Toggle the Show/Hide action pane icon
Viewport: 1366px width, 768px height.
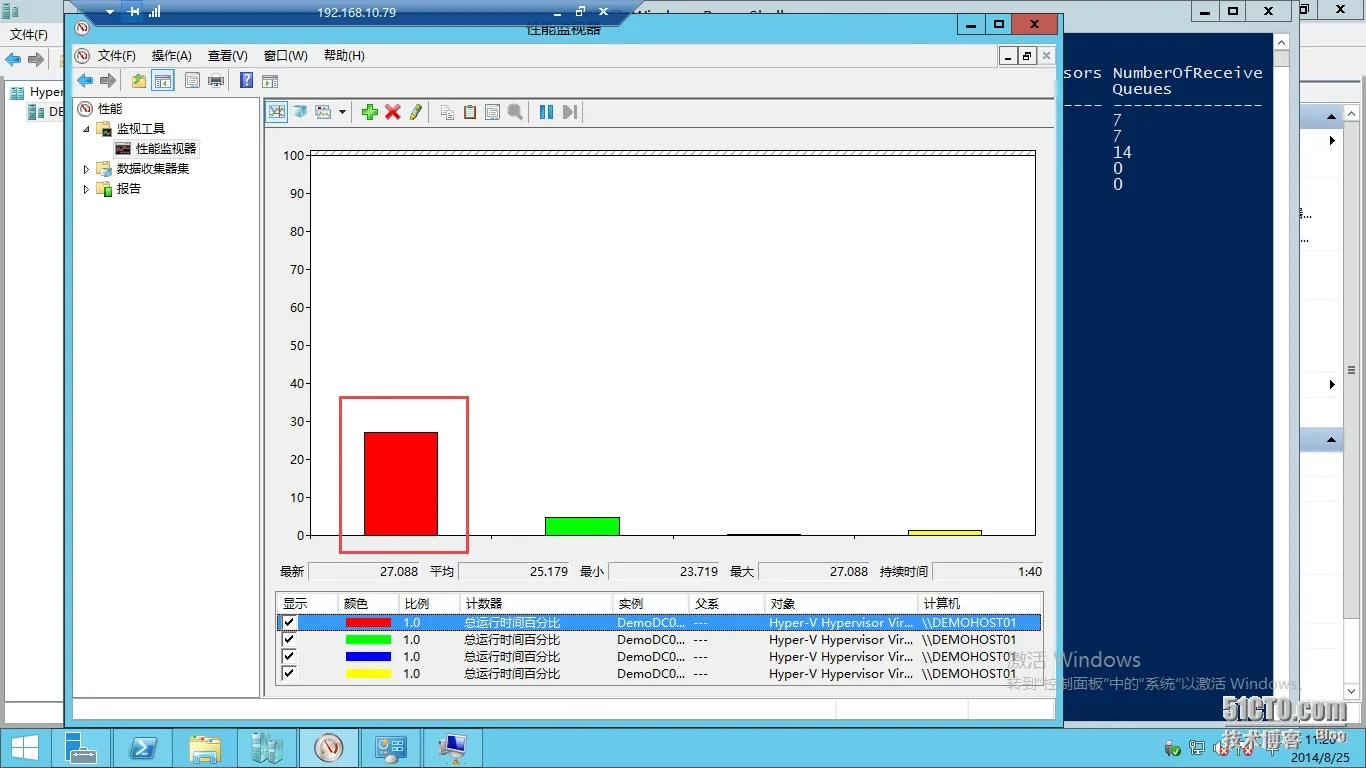click(x=269, y=81)
